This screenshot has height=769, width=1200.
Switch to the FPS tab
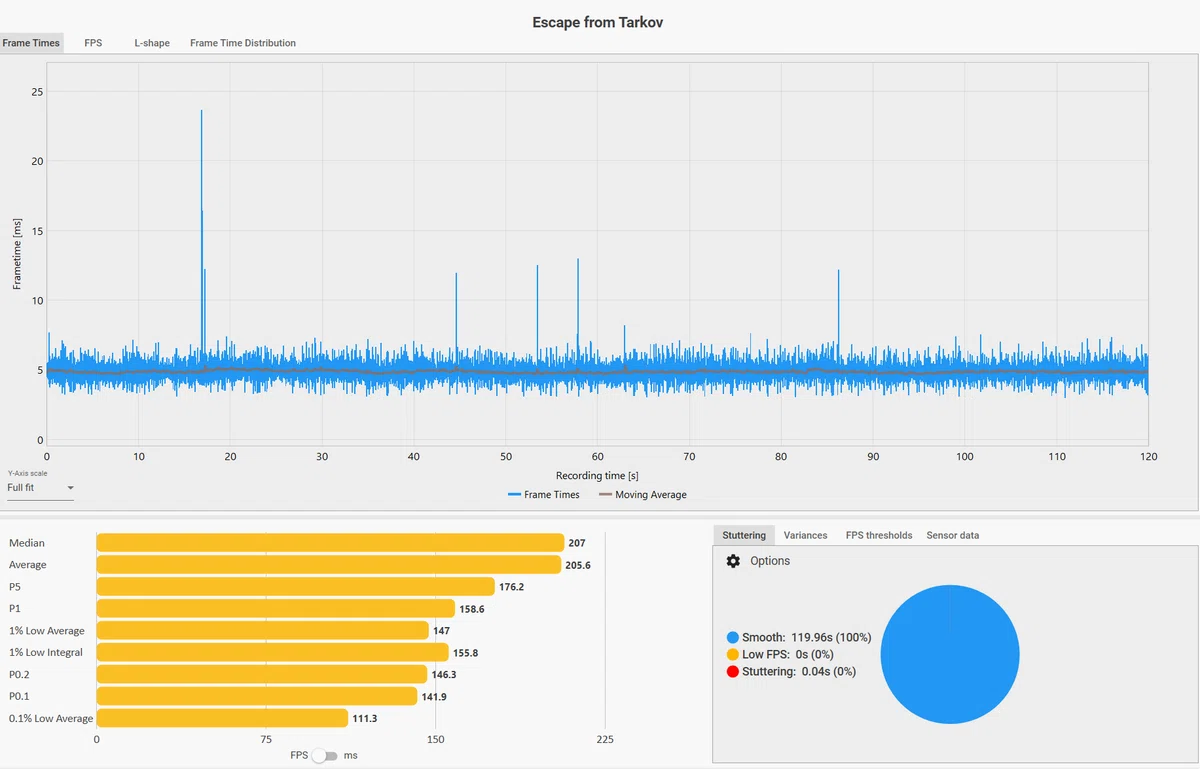(93, 43)
